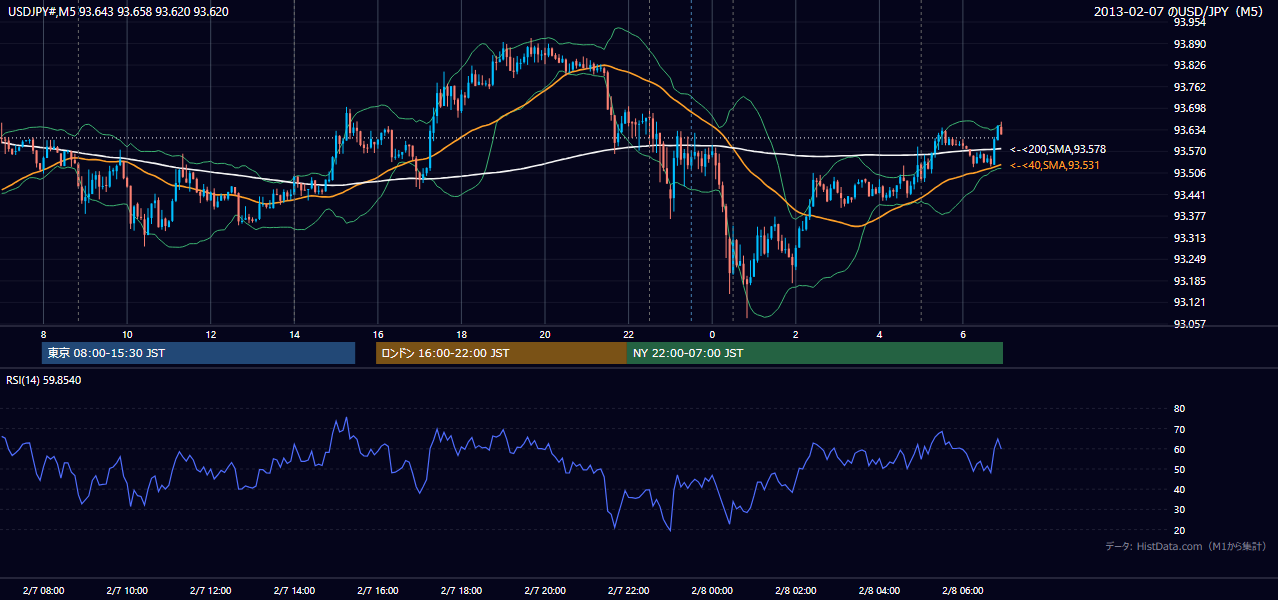
Task: Click the USDJPY#,M5 chart title text
Action: [x=119, y=12]
